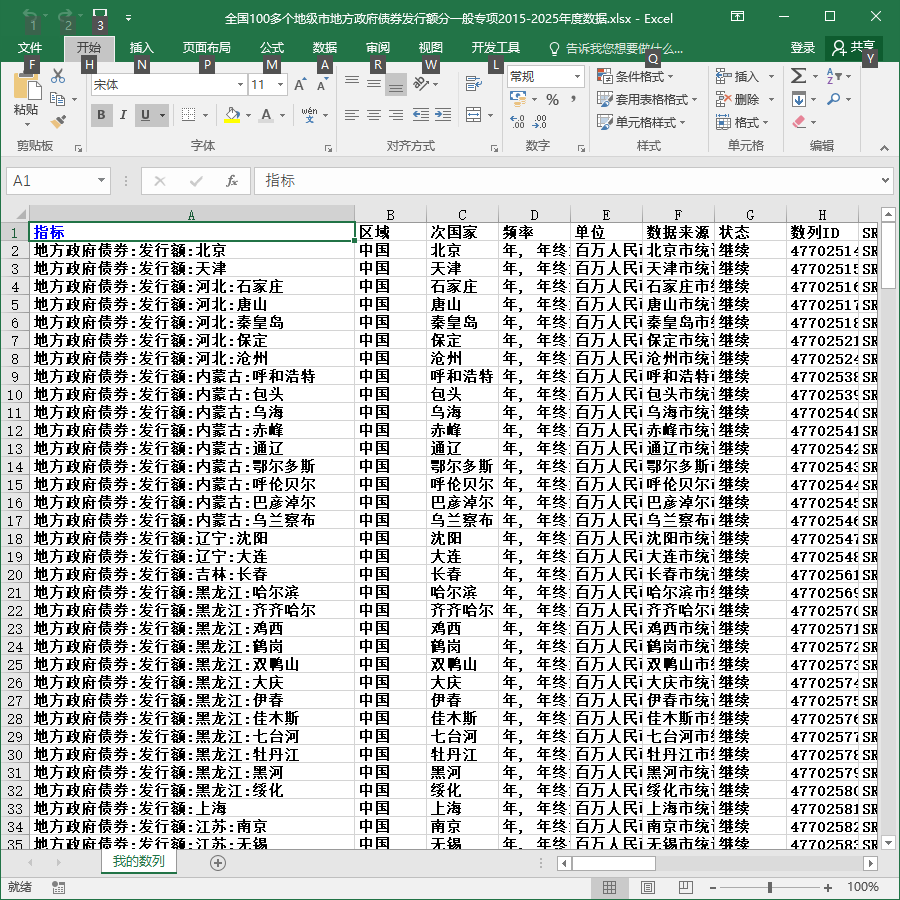This screenshot has width=900, height=900.
Task: Select the 我的数列 sheet tab
Action: pyautogui.click(x=138, y=861)
